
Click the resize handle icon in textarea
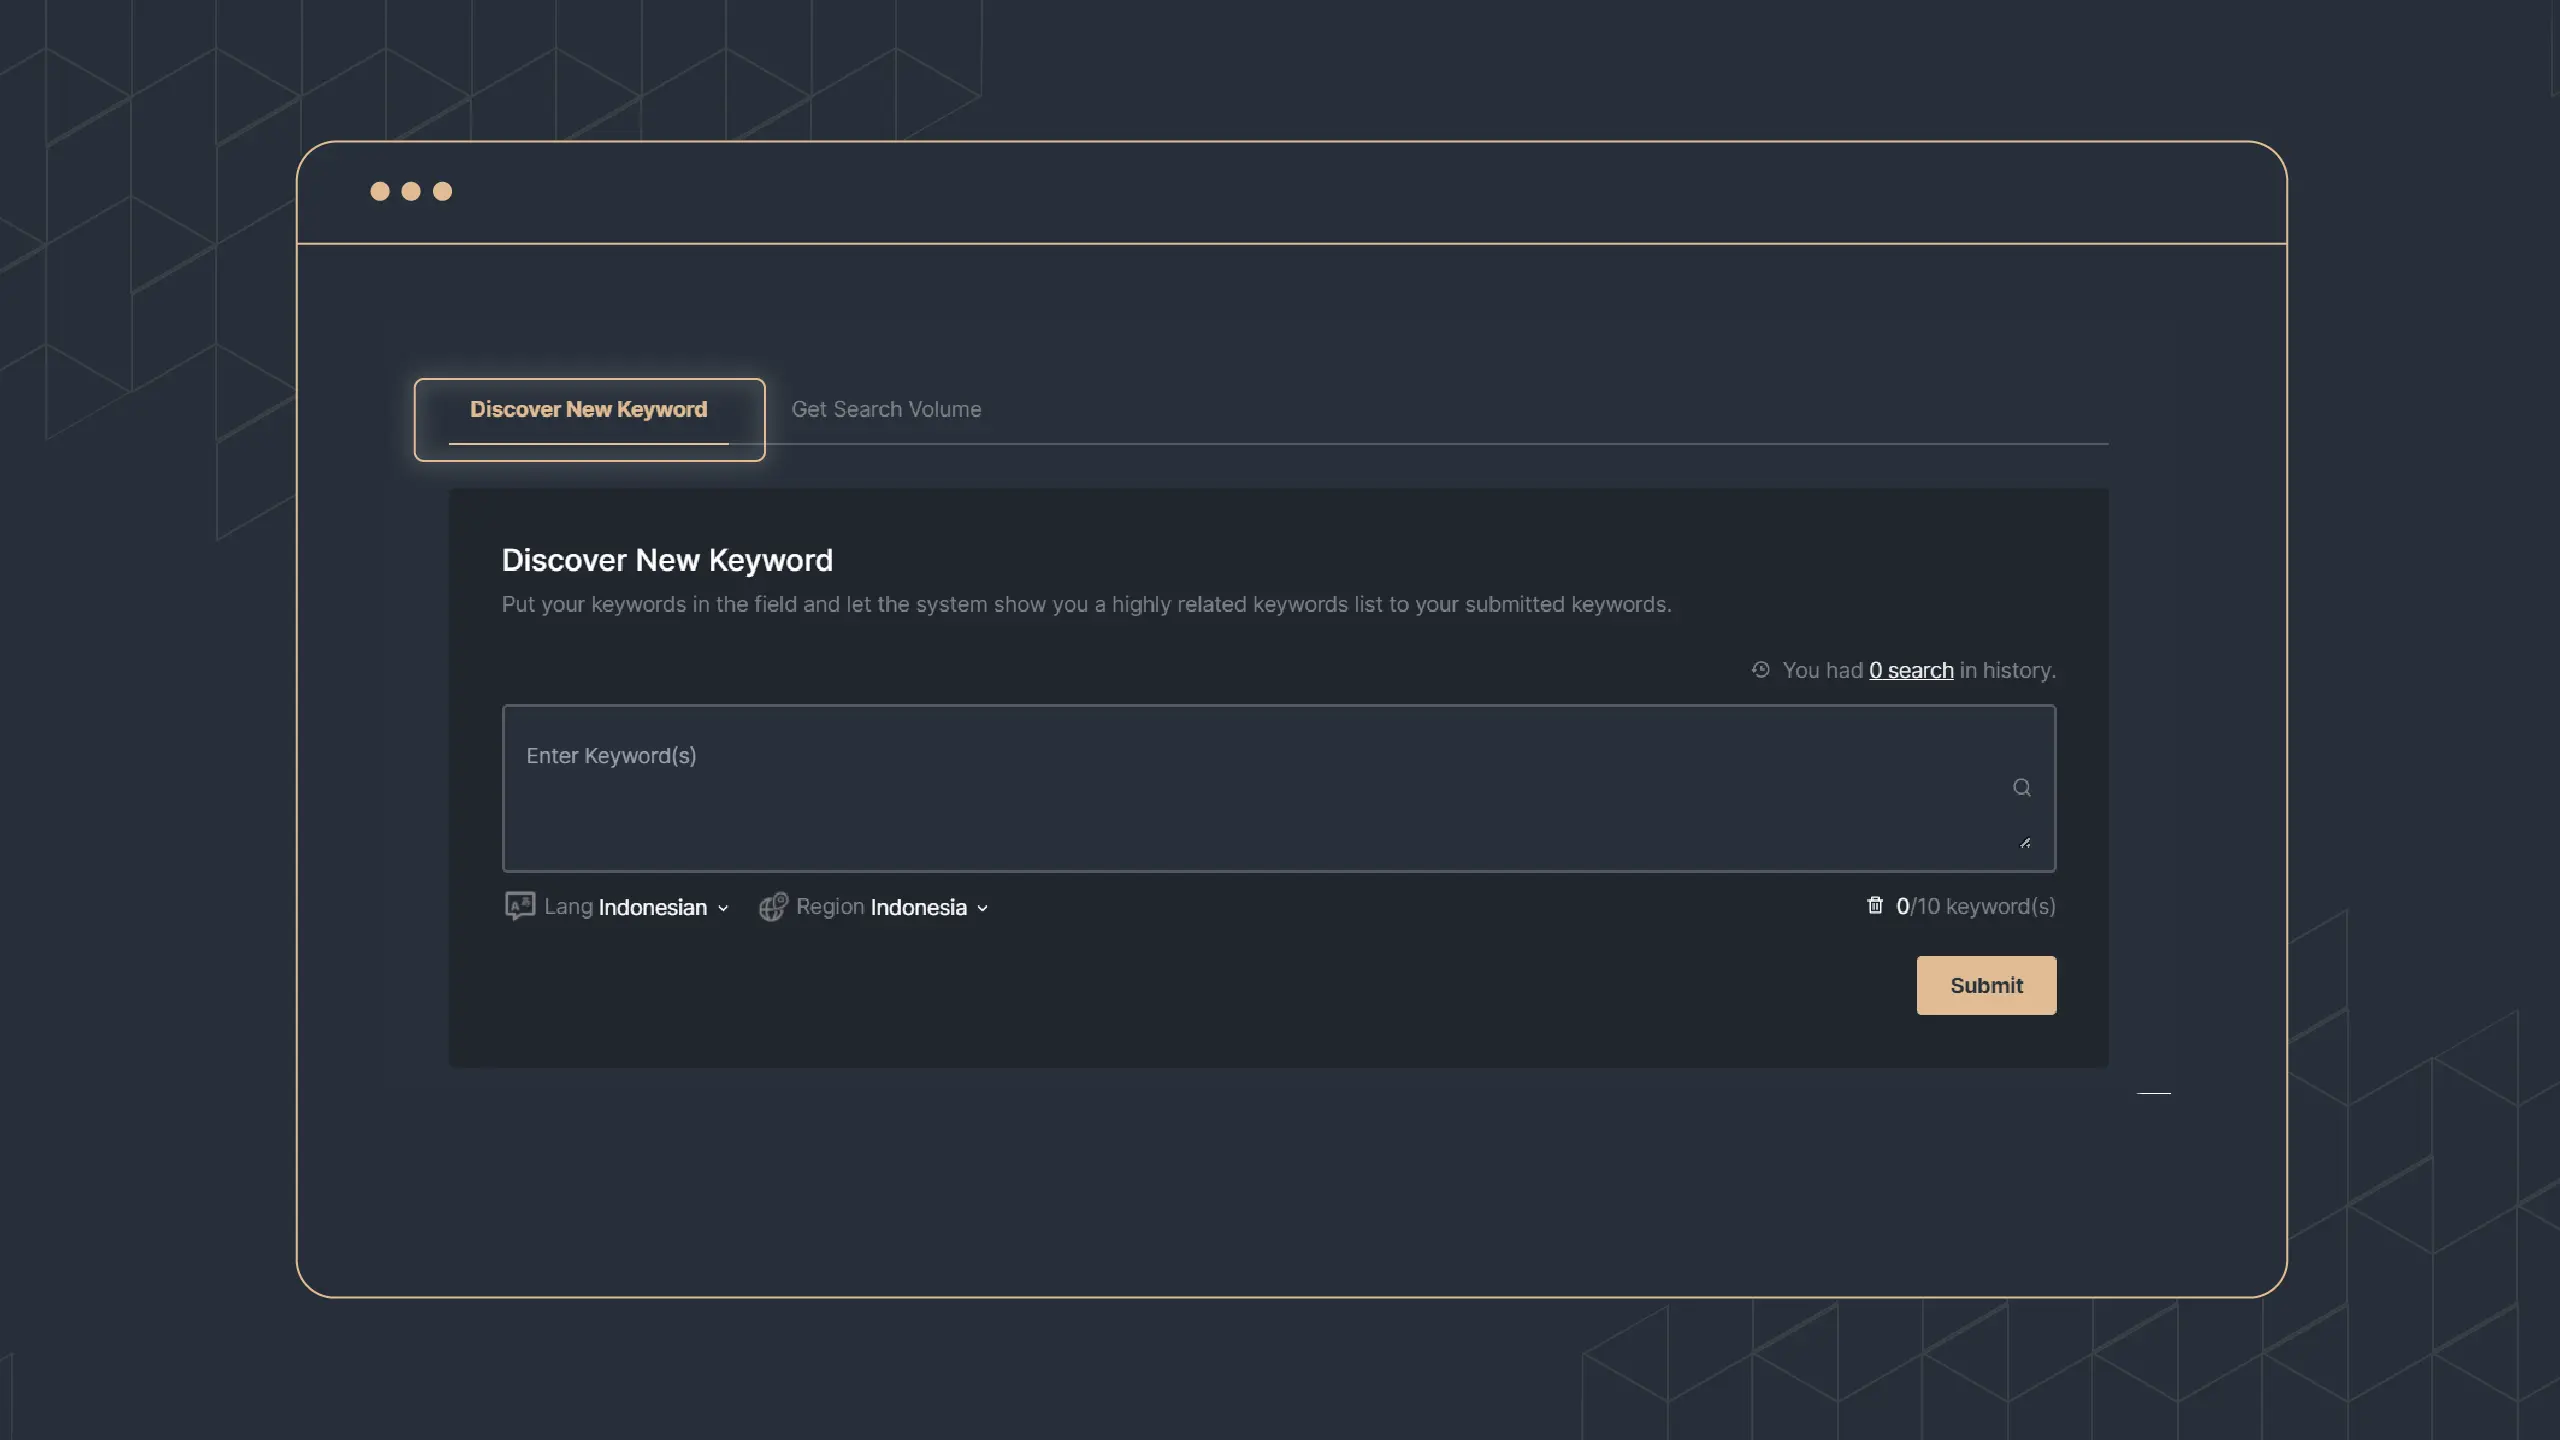pos(2025,842)
